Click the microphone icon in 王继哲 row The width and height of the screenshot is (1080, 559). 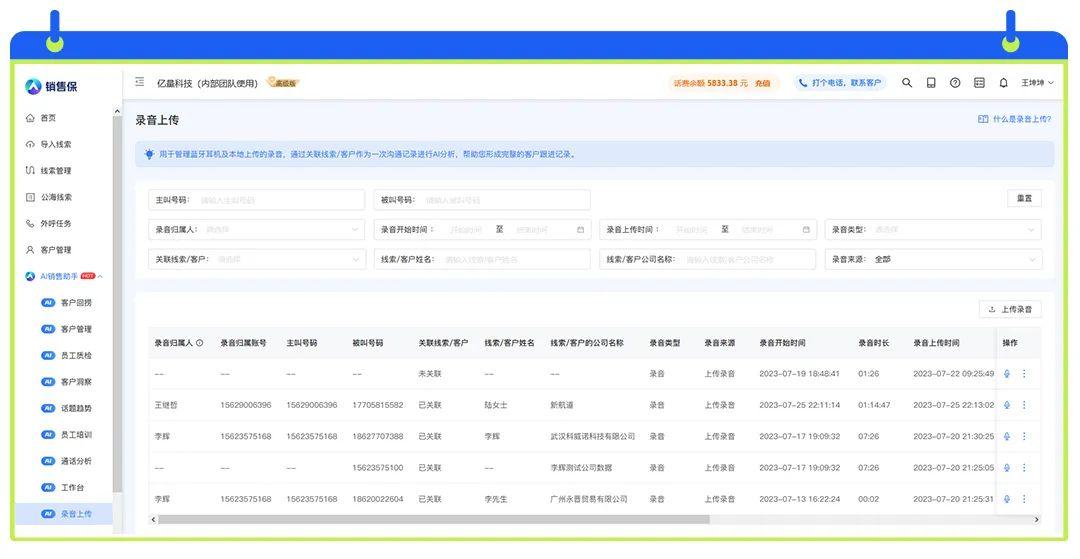[x=1007, y=405]
